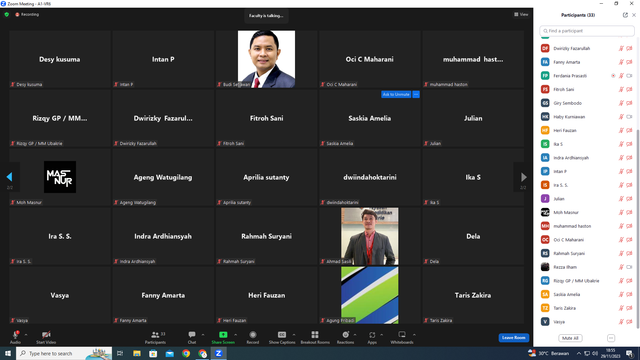Enable Show Captions
The image size is (640, 360).
(x=282, y=337)
